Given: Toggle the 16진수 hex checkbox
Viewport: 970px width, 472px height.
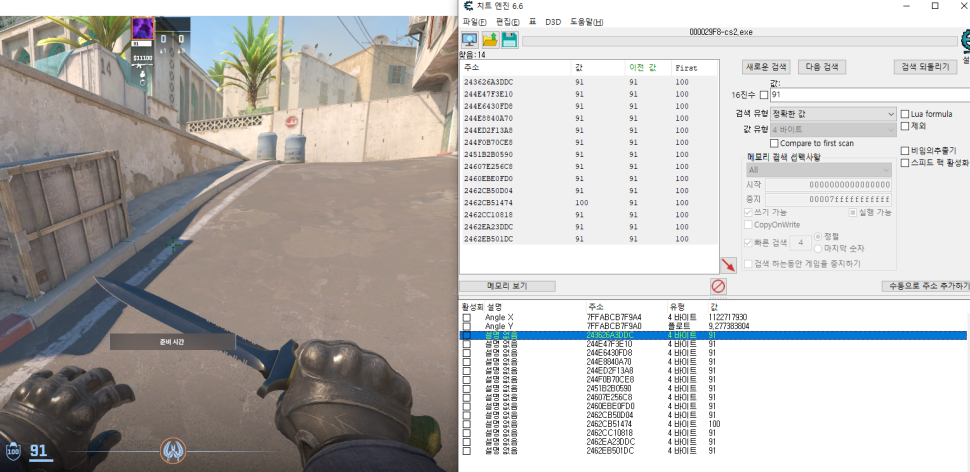Looking at the screenshot, I should point(763,95).
